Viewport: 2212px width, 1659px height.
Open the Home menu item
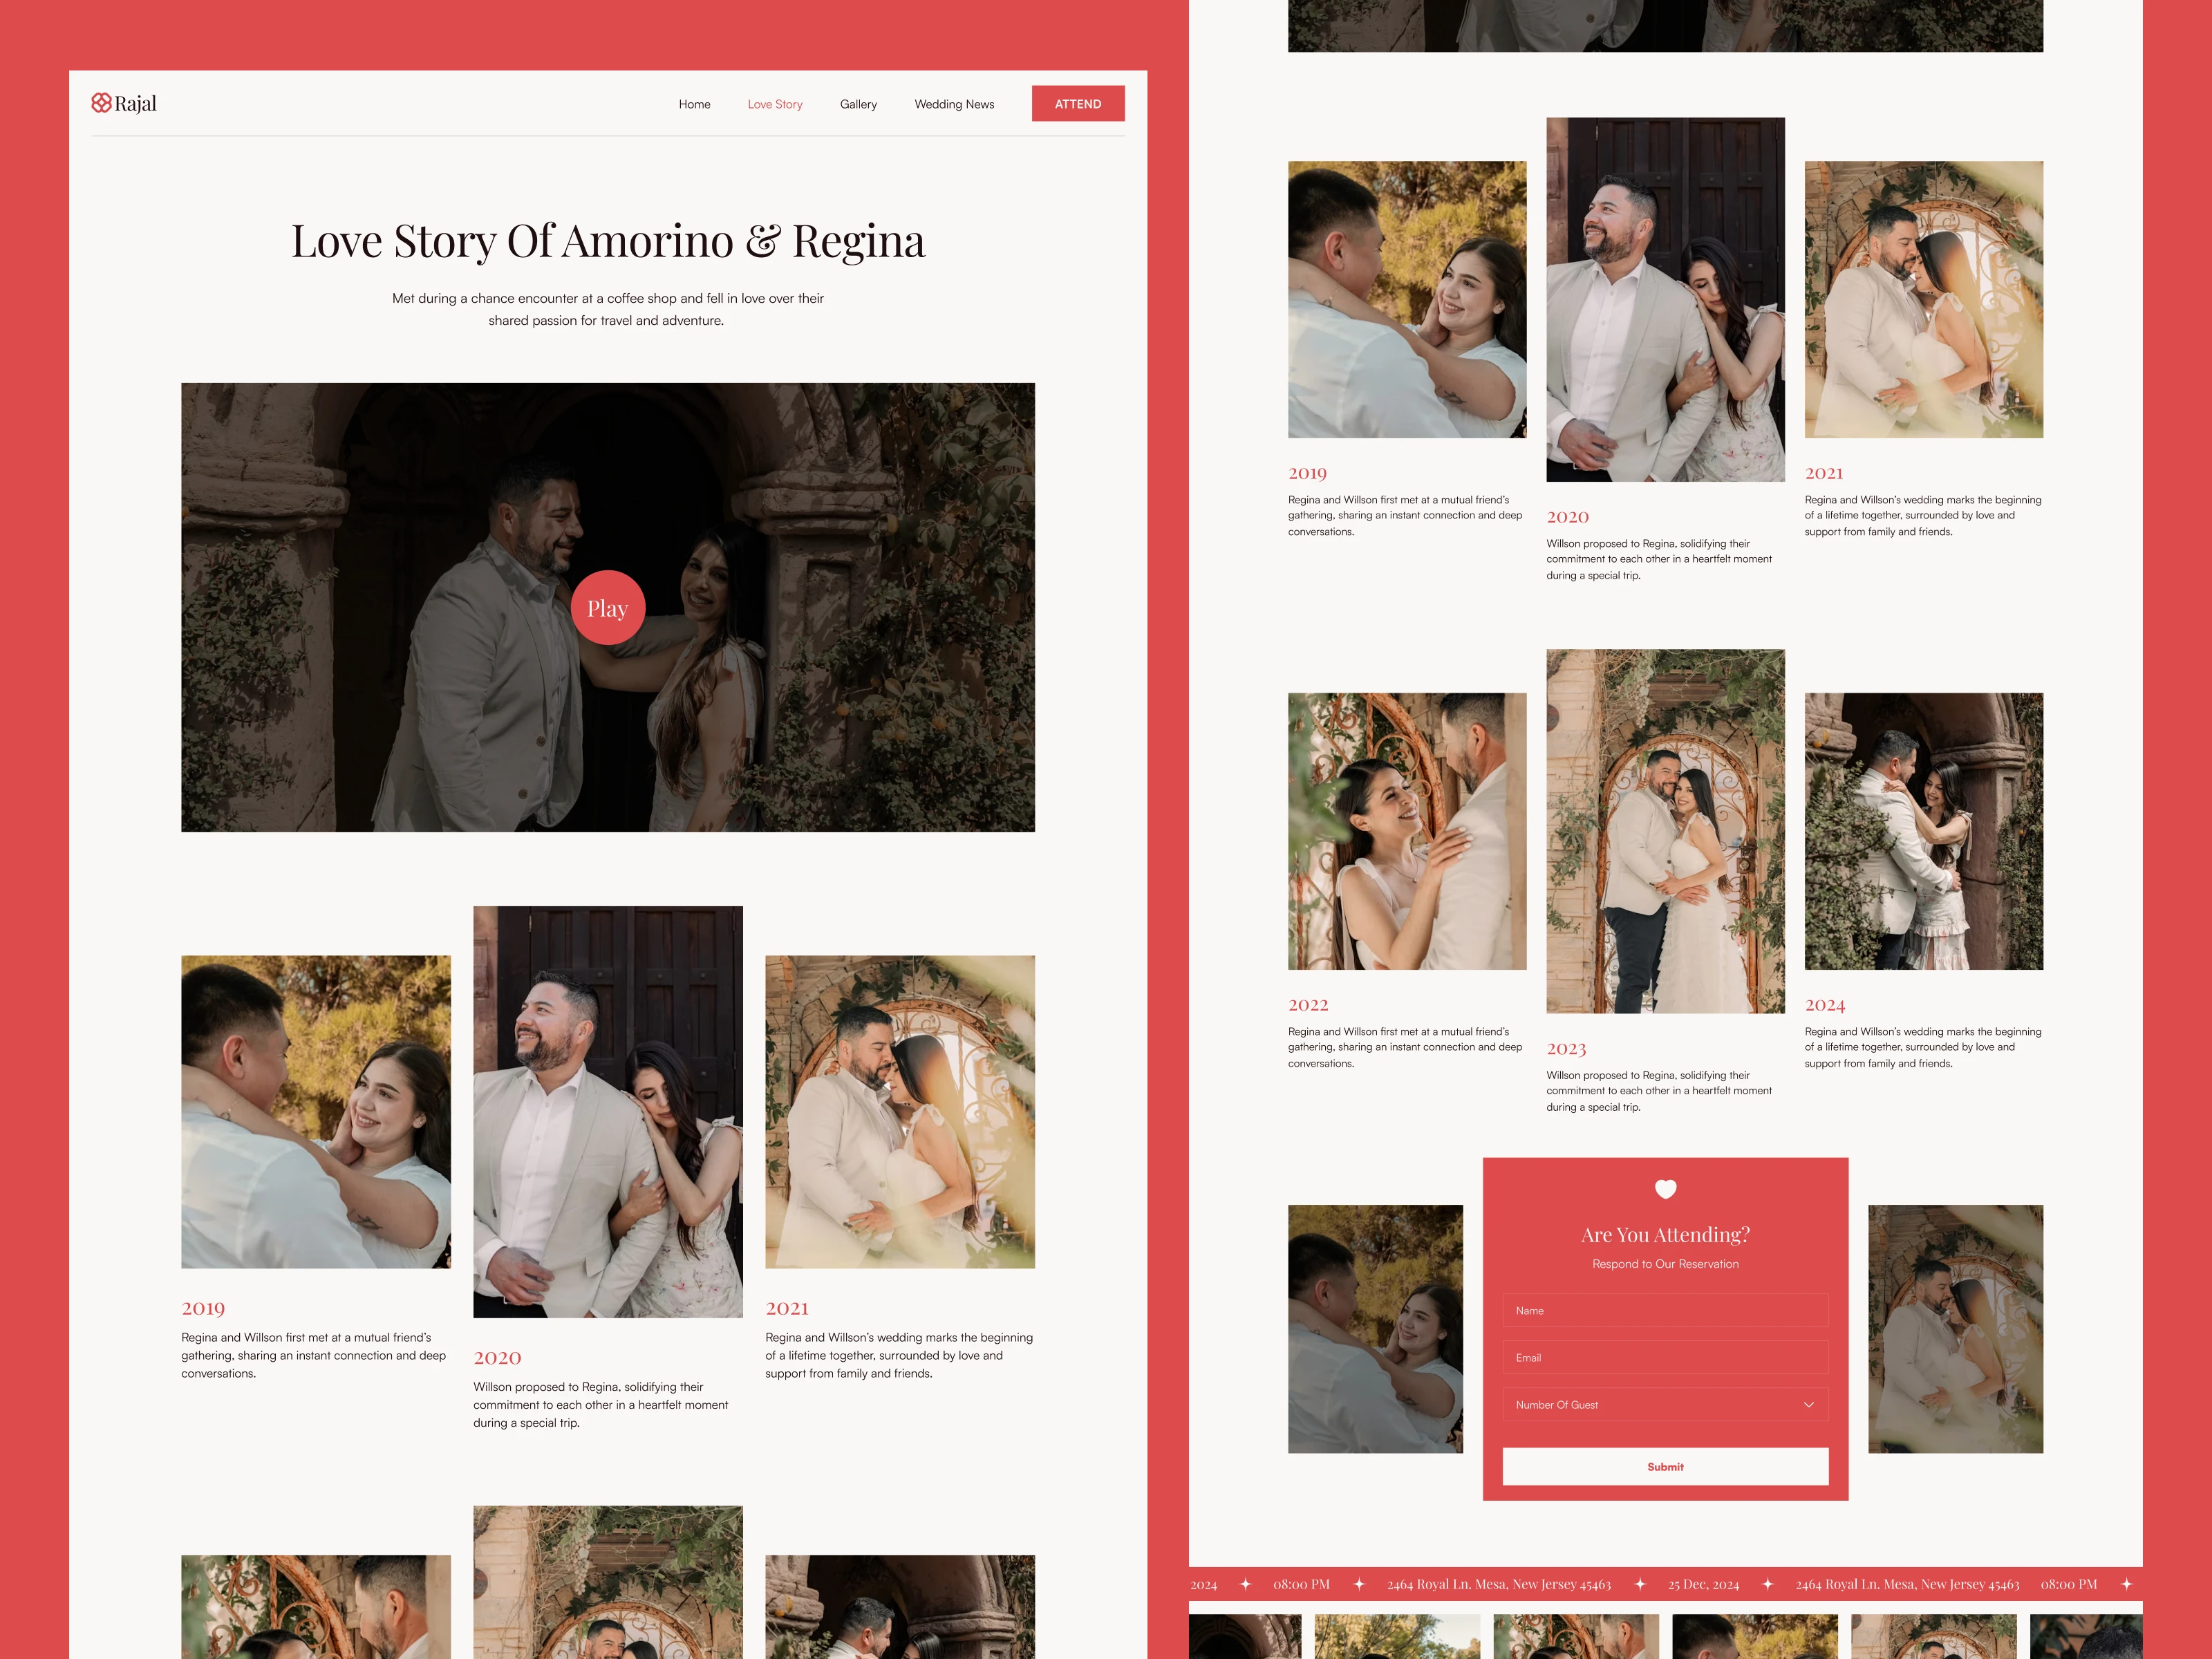694,104
